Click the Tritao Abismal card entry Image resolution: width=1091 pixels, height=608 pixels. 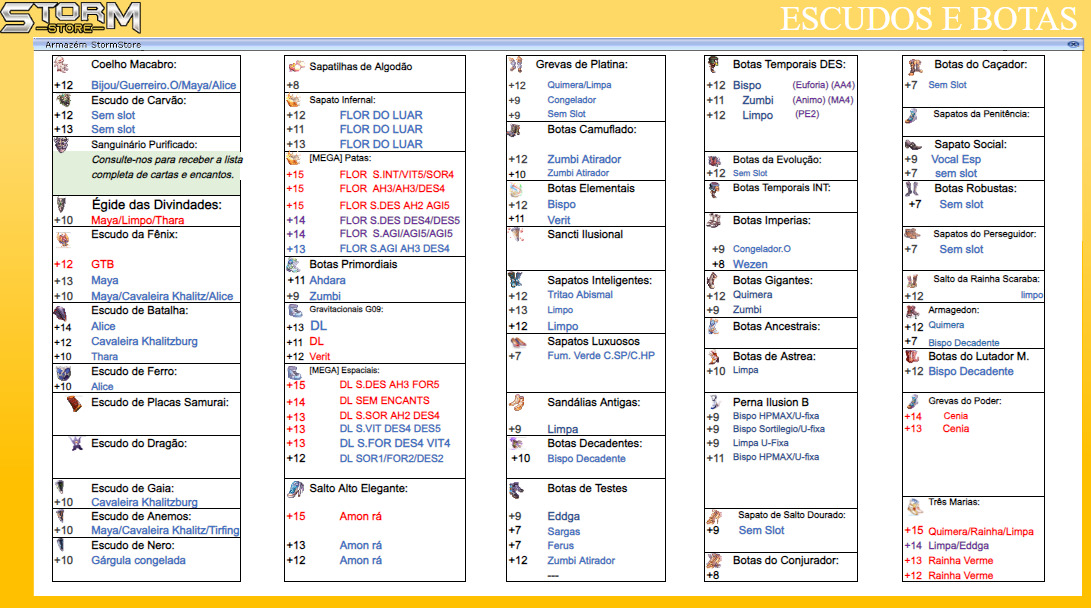(580, 295)
